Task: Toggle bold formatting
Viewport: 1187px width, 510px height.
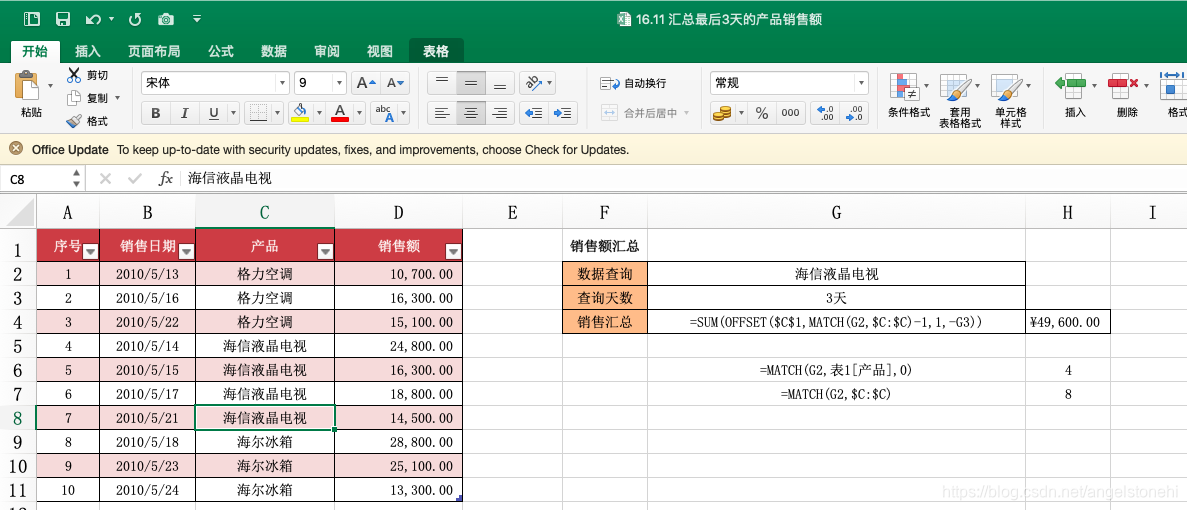Action: pyautogui.click(x=155, y=114)
